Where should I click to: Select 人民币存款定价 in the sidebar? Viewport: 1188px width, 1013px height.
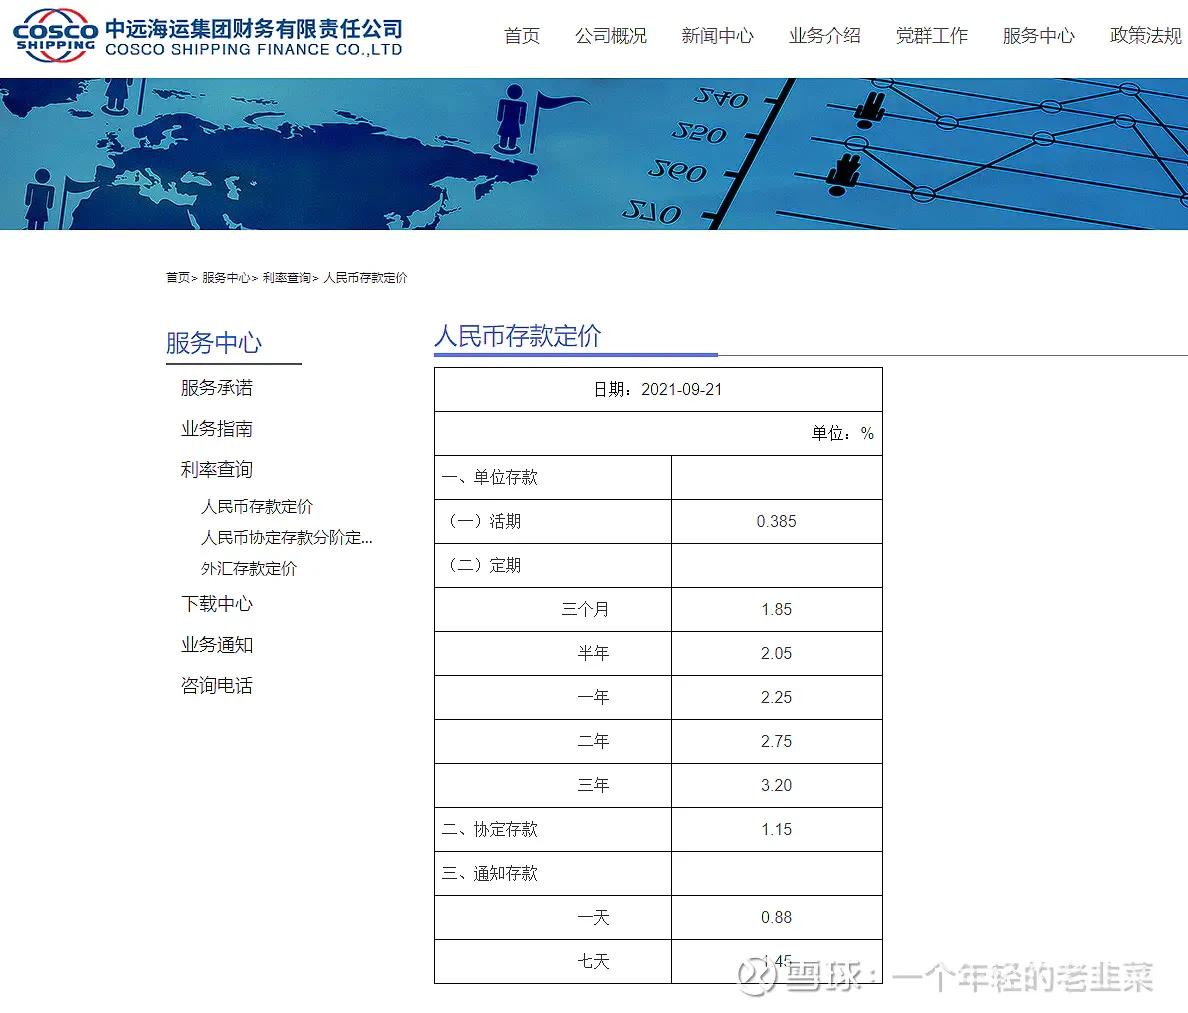(259, 507)
